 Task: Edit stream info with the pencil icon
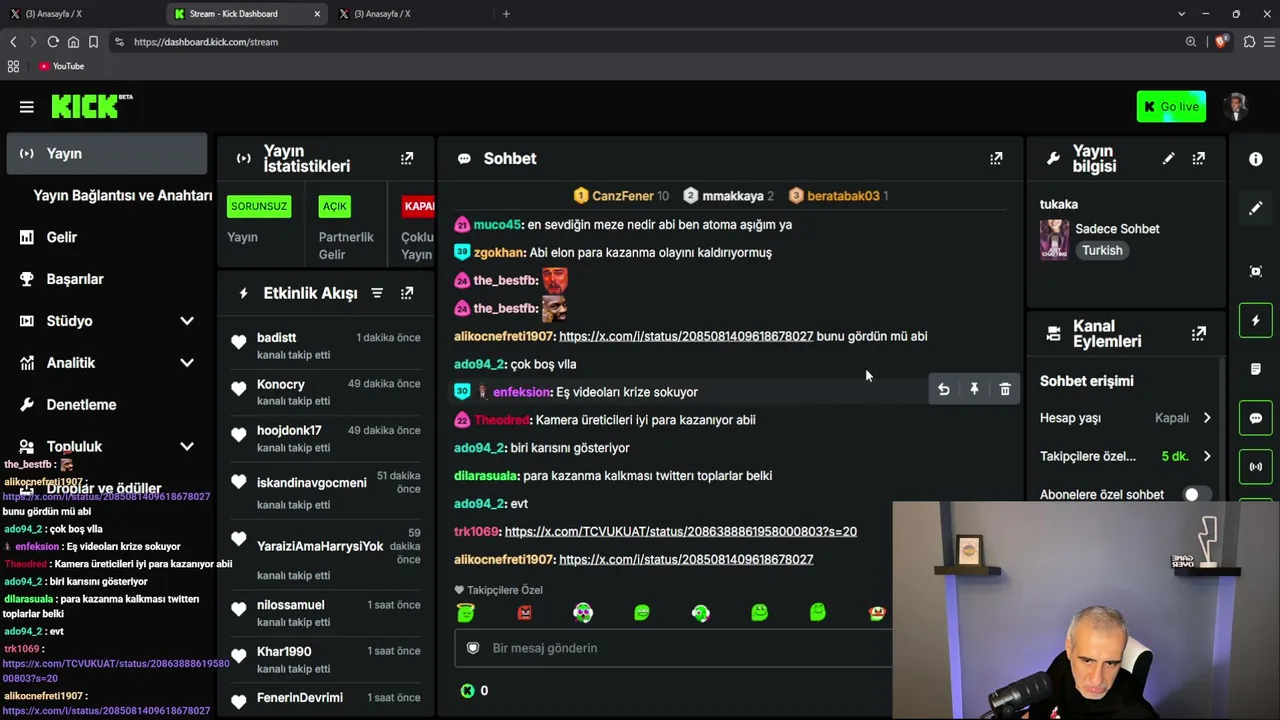[1168, 158]
